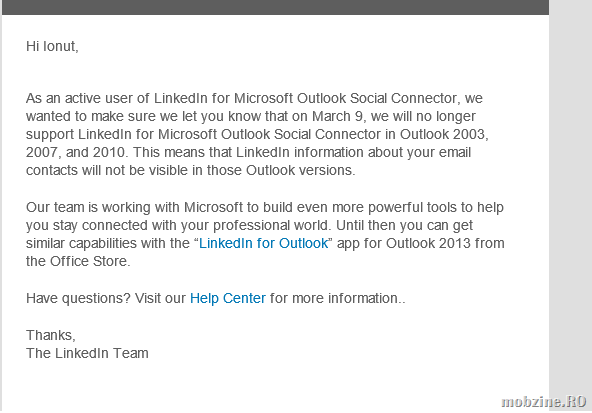
Task: Click "The LinkedIn Team" signature
Action: pos(87,353)
